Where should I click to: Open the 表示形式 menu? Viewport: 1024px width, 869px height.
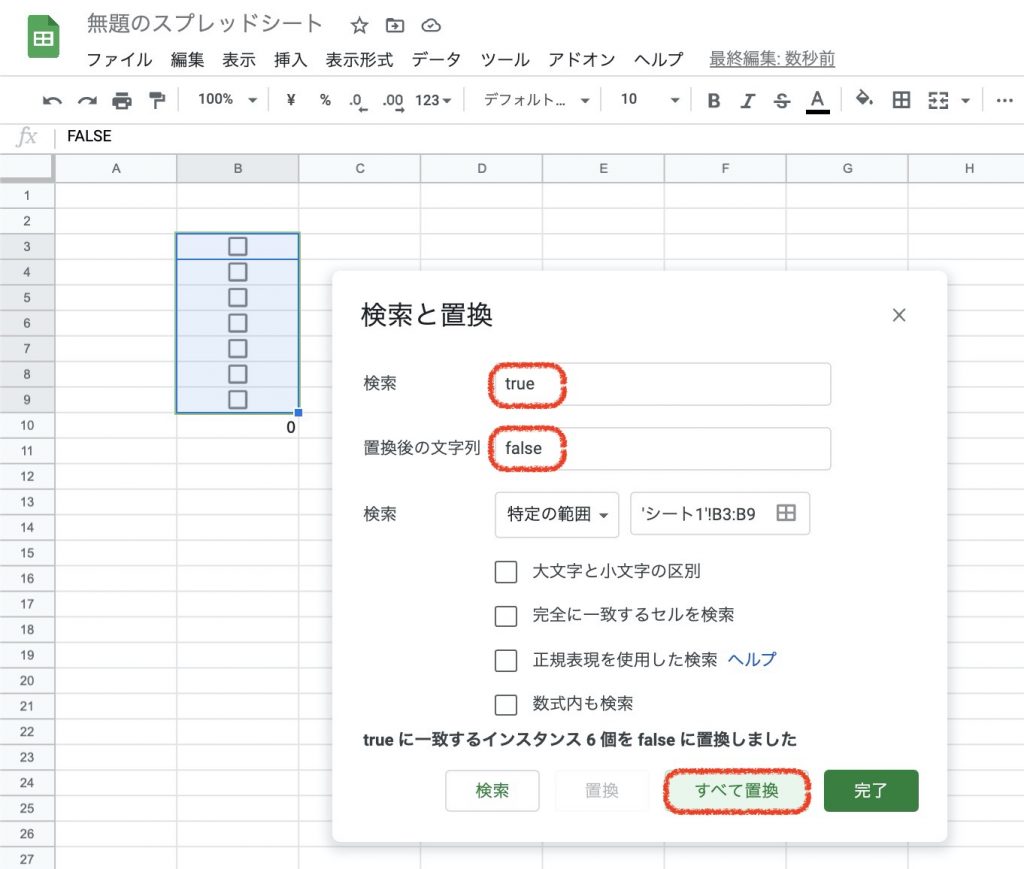(359, 59)
